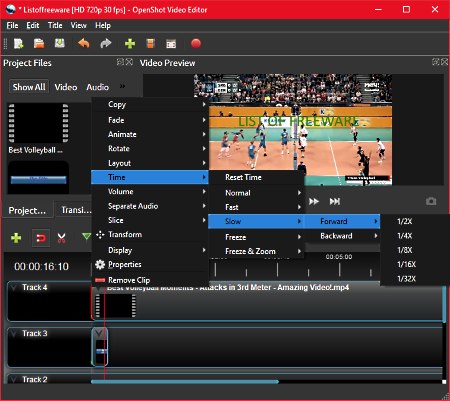Select 1/32X slow speed
Screen dimensions: 450x401
coord(415,279)
